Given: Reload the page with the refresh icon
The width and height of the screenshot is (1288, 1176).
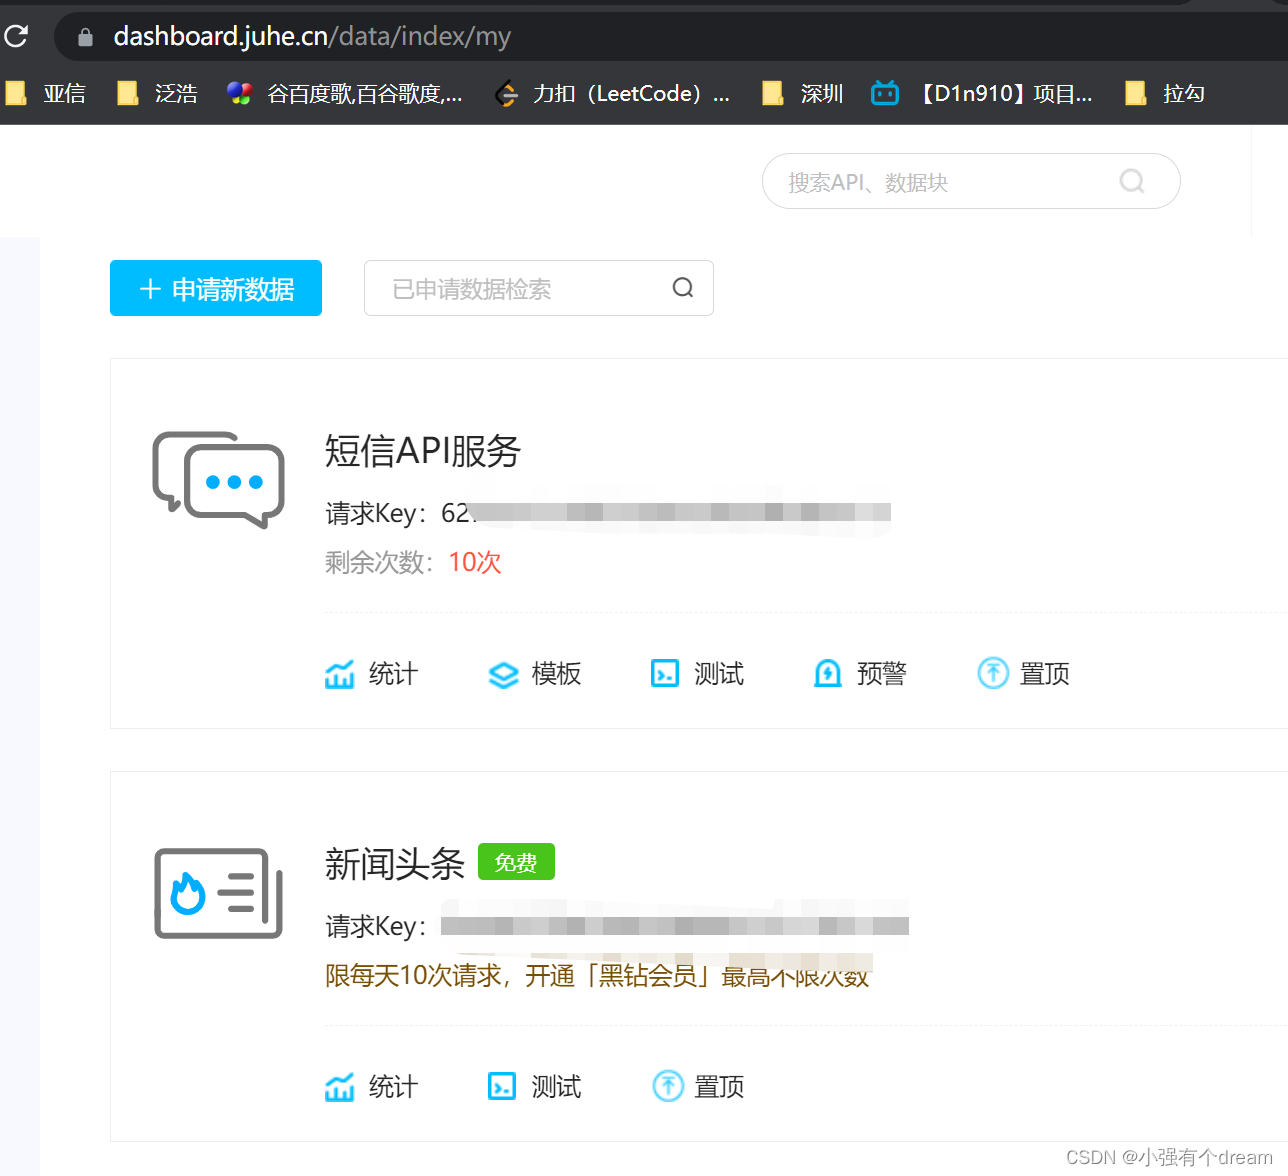Looking at the screenshot, I should coord(15,37).
